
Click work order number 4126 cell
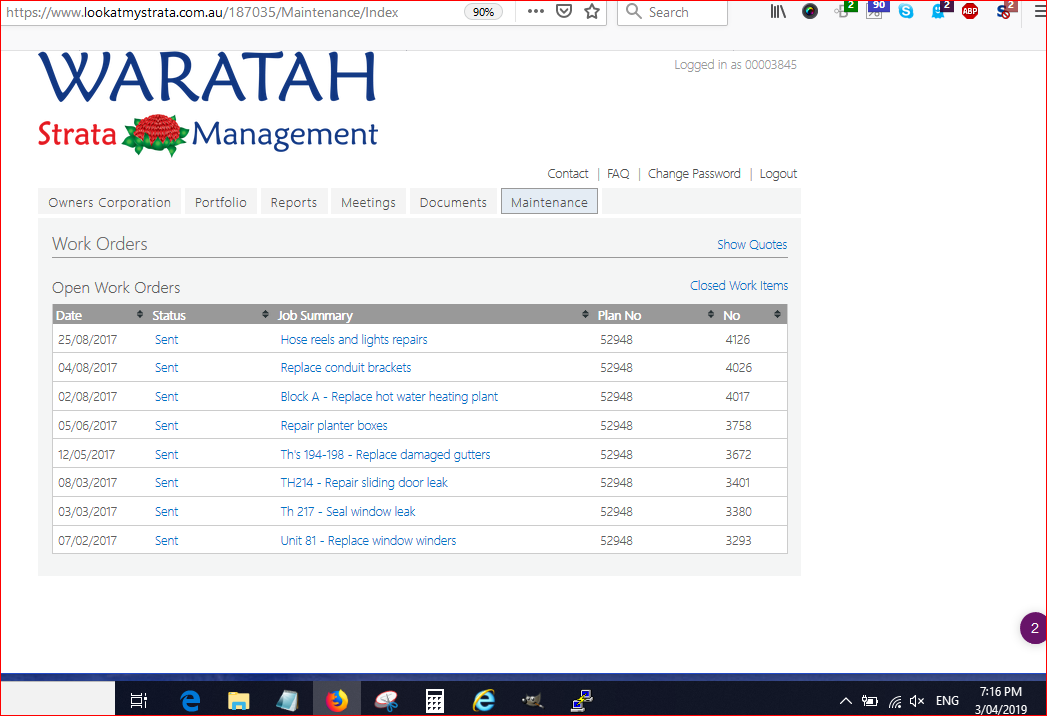pyautogui.click(x=738, y=339)
